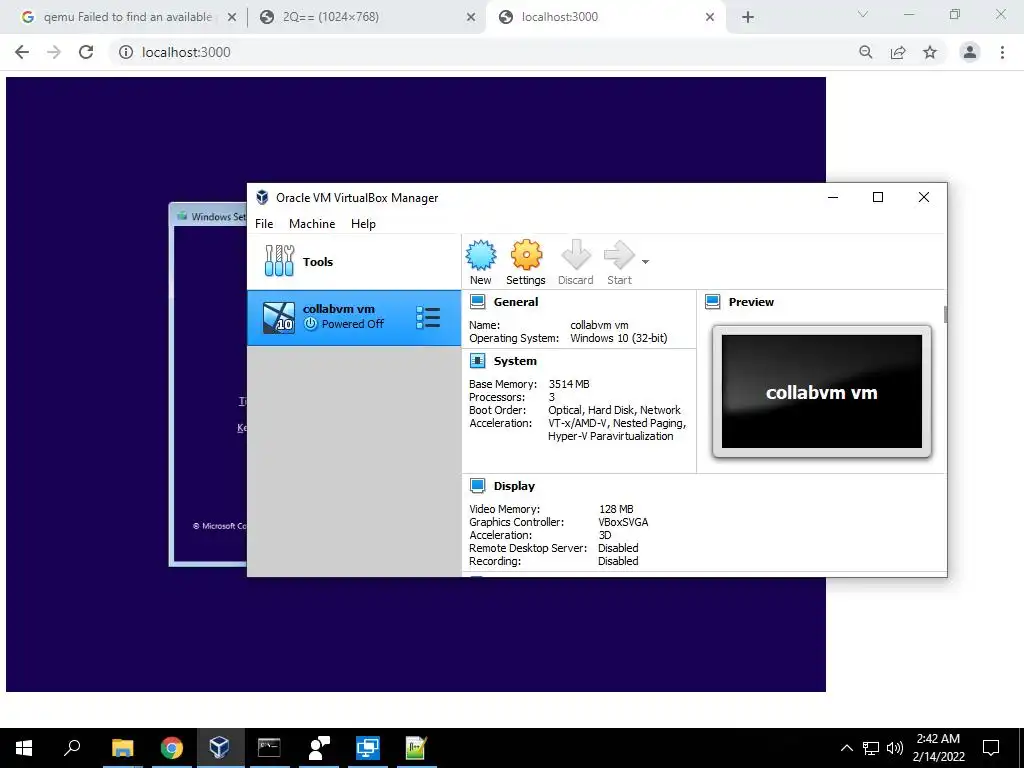
Task: Click the Graphics Controller VBoxSVGA value
Action: pyautogui.click(x=623, y=522)
